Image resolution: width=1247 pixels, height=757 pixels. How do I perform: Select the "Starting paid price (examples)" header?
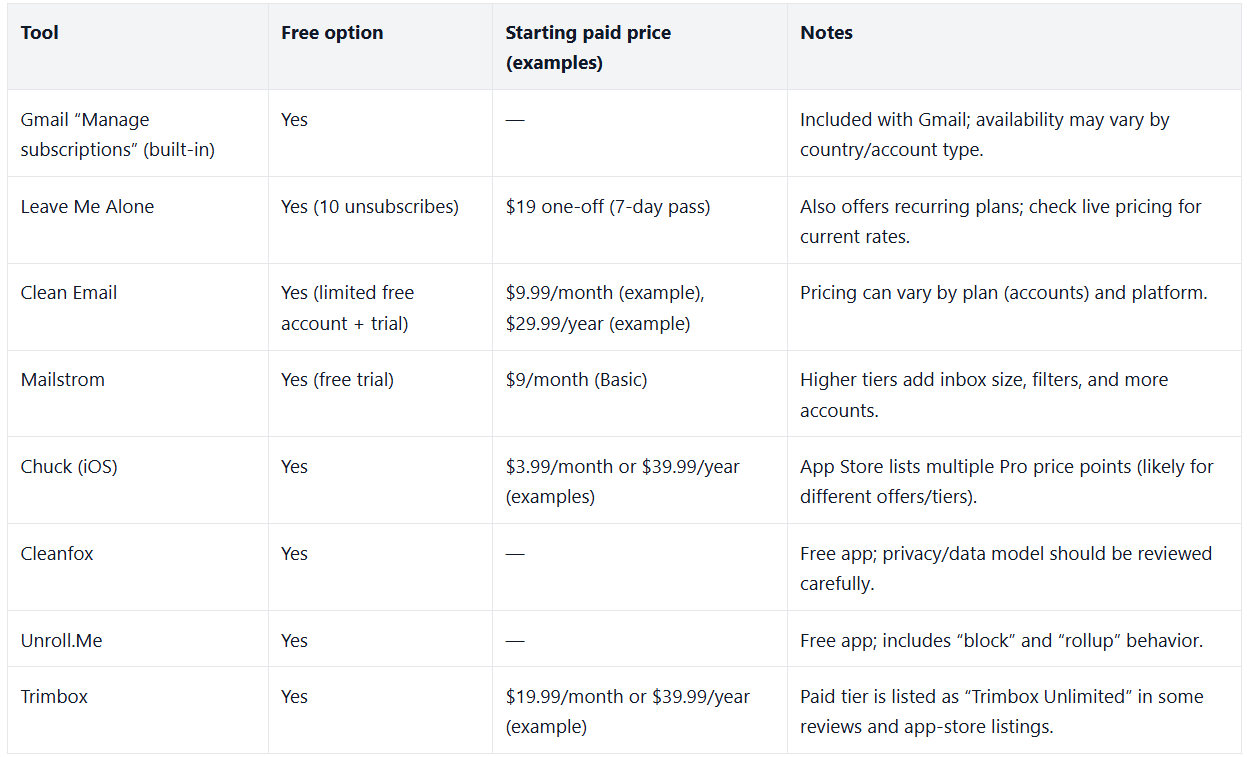pos(588,47)
